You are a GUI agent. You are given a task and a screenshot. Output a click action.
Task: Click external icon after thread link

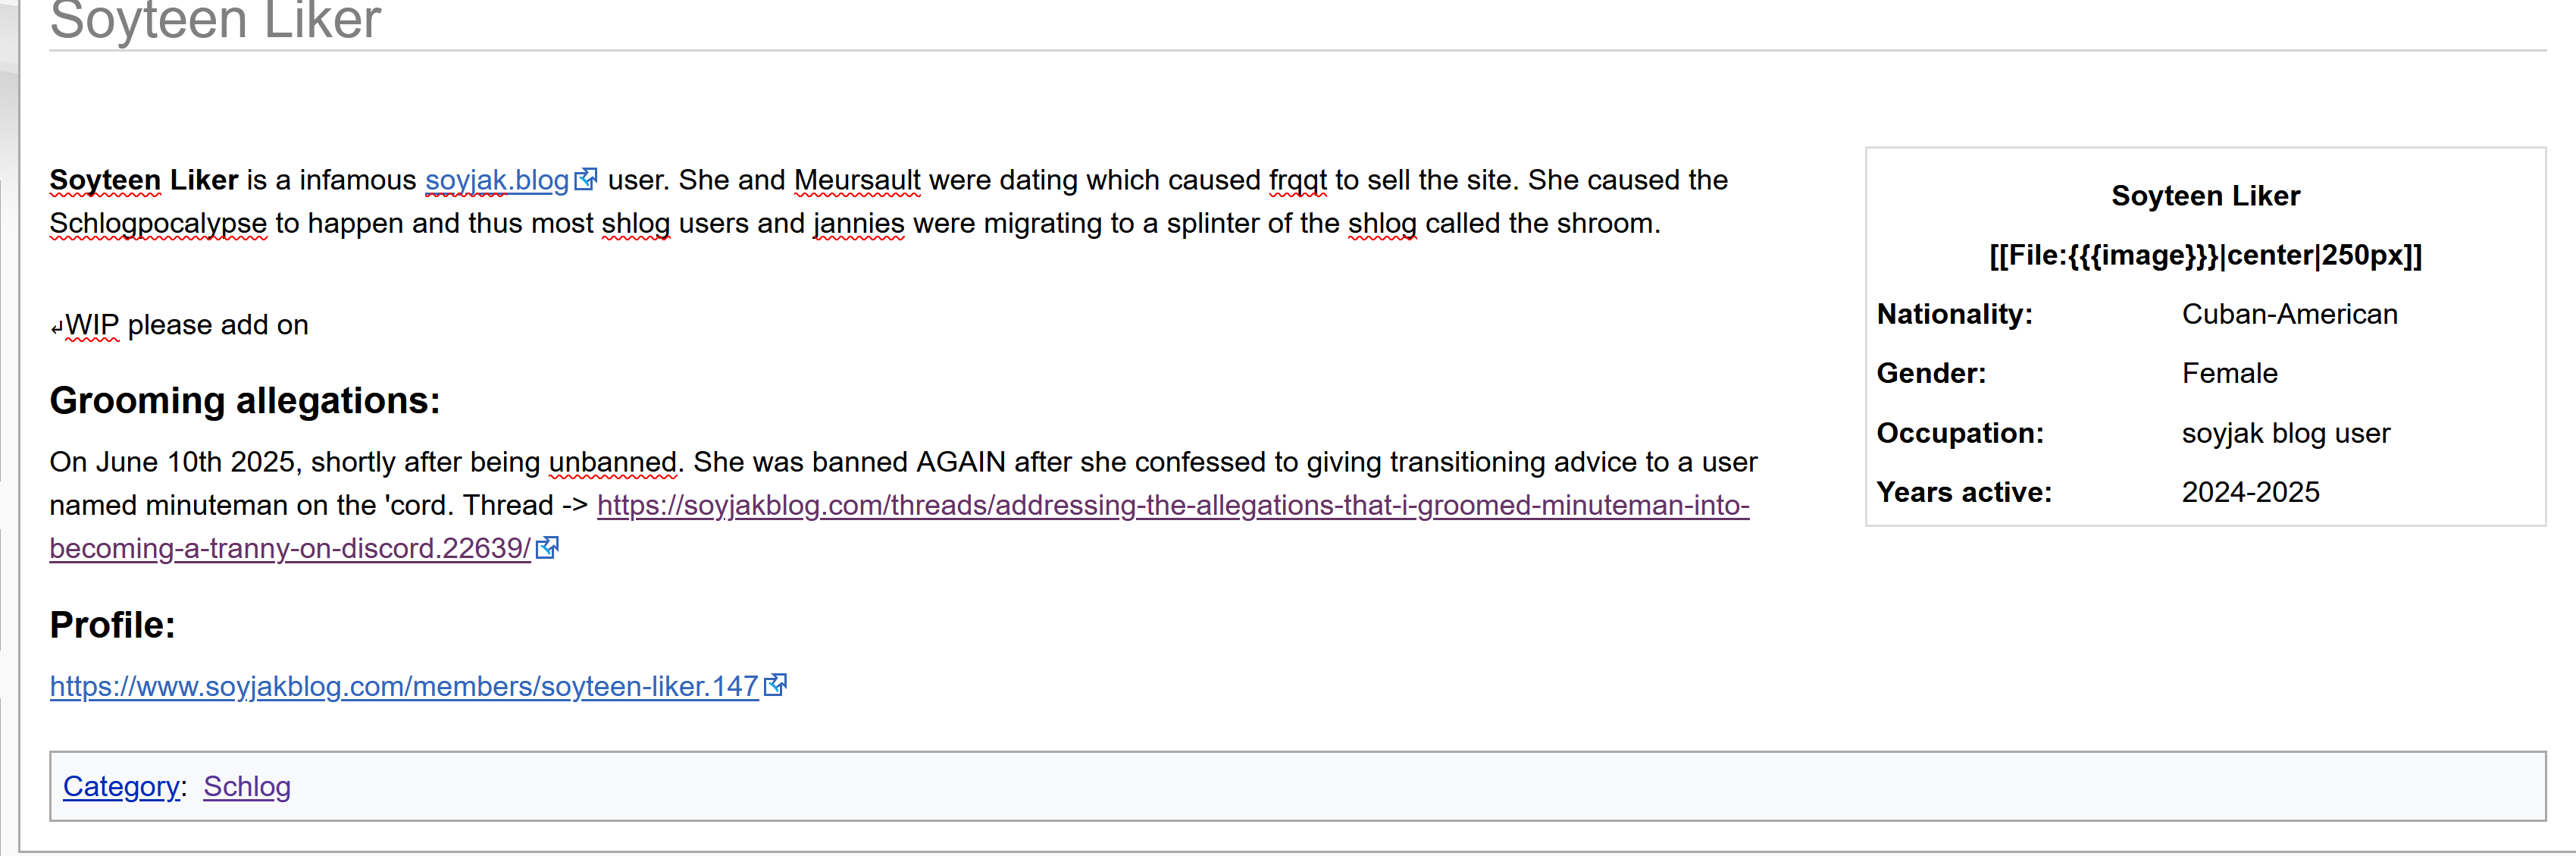pyautogui.click(x=547, y=547)
